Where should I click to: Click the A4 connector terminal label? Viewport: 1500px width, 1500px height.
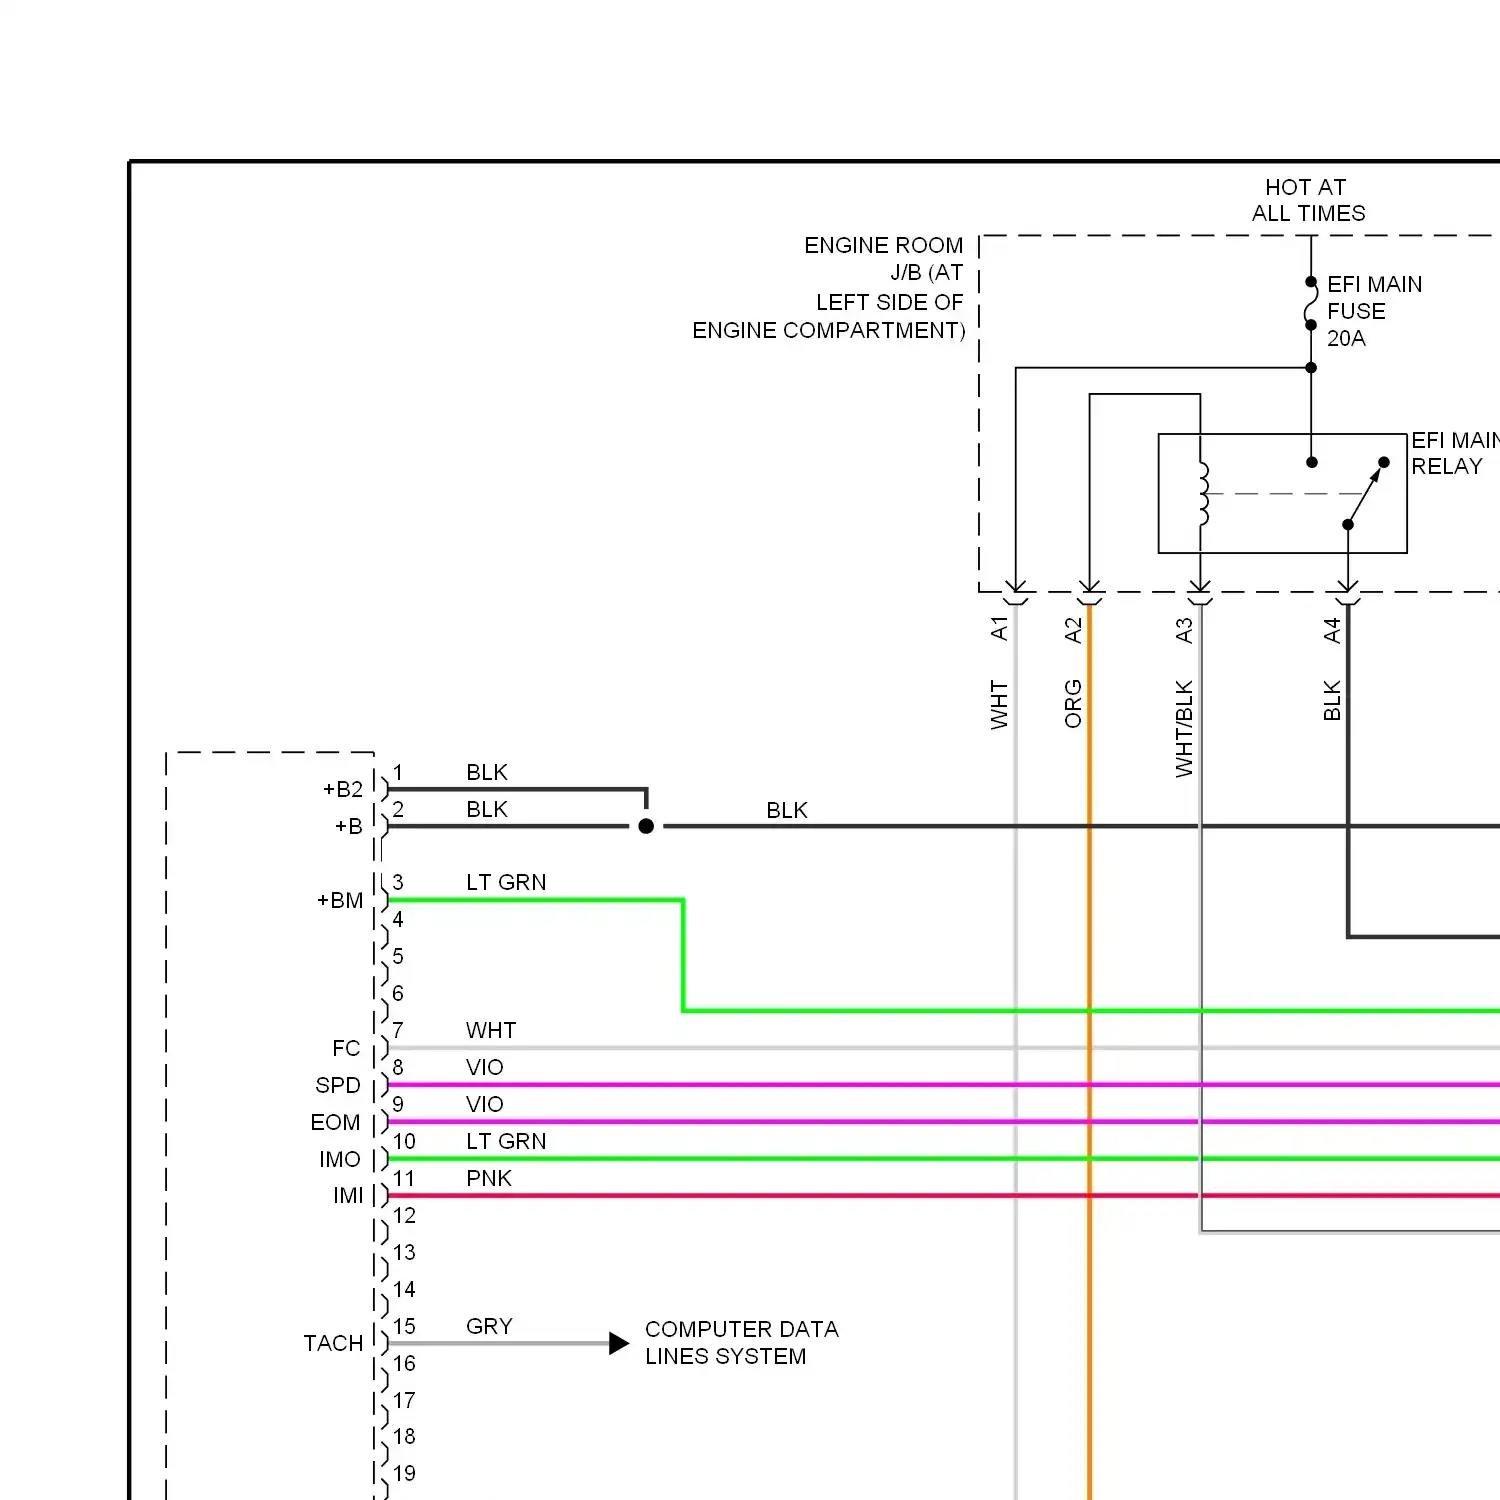pyautogui.click(x=1332, y=630)
